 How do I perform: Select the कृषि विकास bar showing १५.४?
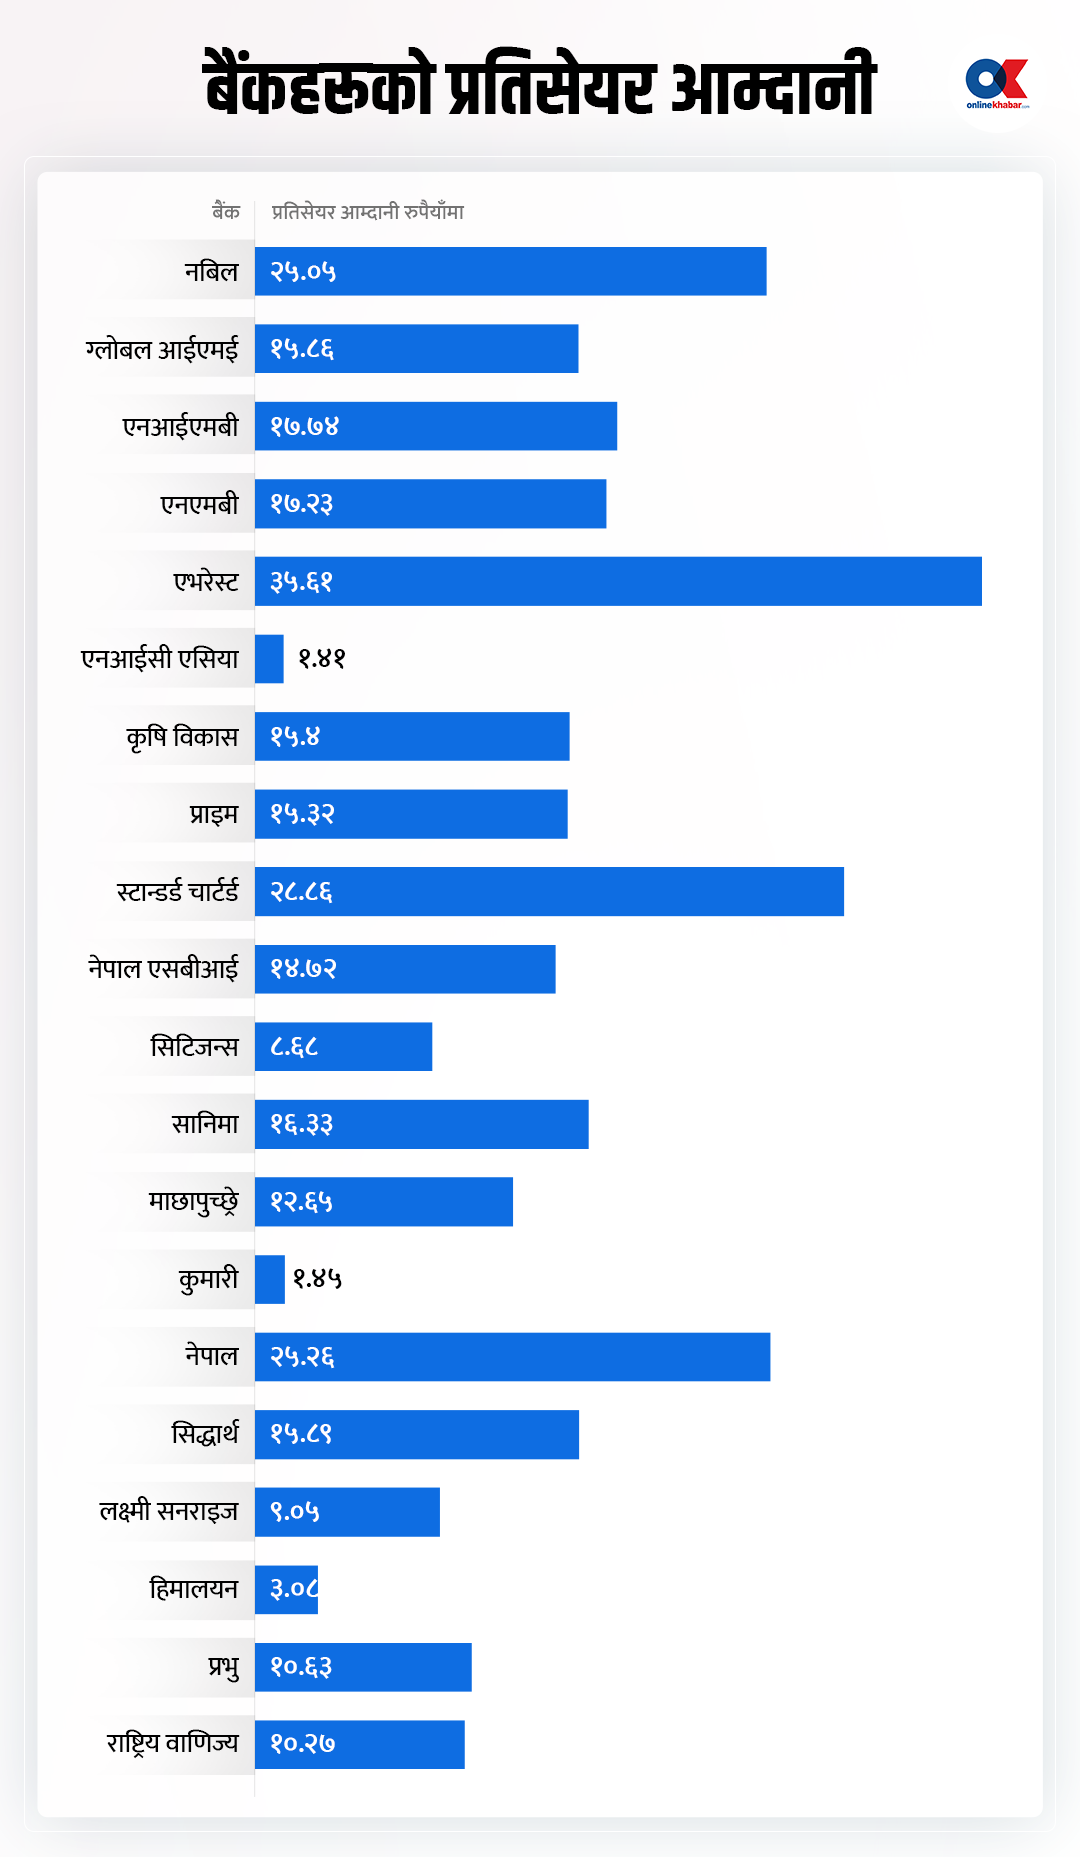(412, 737)
